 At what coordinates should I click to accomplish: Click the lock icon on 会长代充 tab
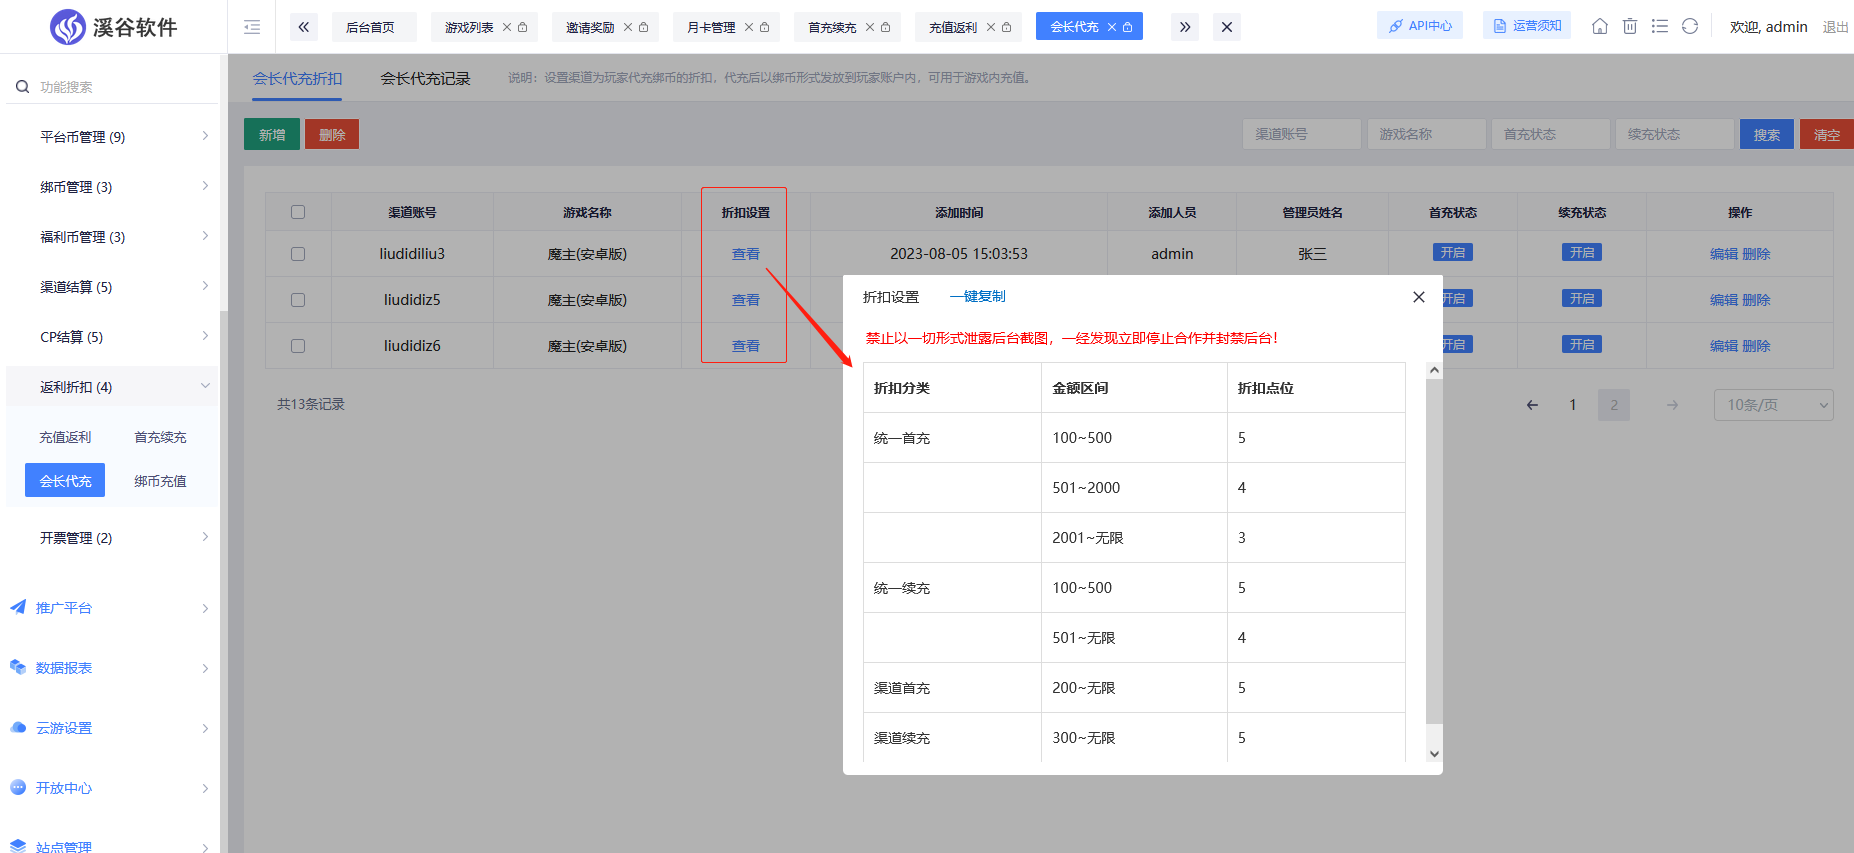[x=1128, y=27]
